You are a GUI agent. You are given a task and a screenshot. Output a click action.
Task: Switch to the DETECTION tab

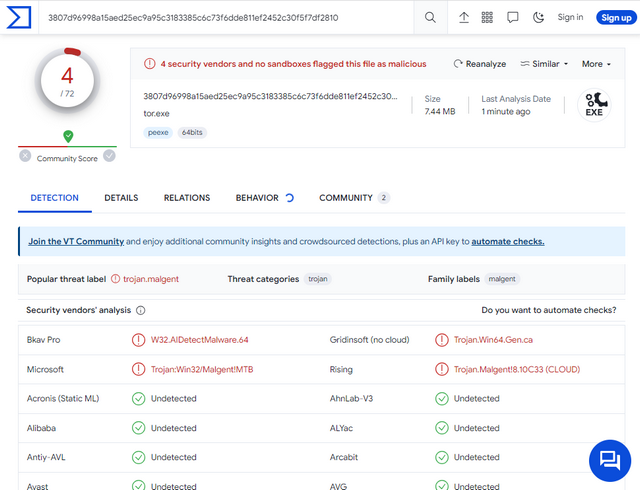tap(55, 198)
